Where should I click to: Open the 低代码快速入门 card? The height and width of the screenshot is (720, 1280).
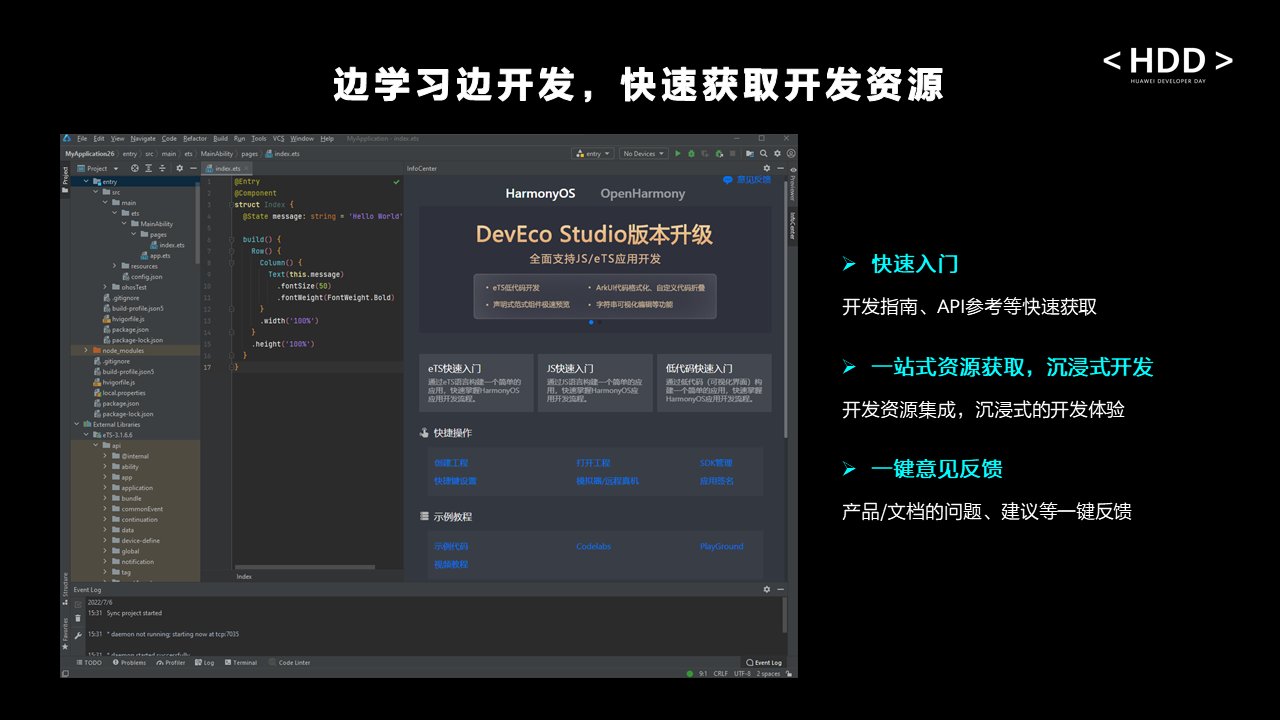(714, 383)
